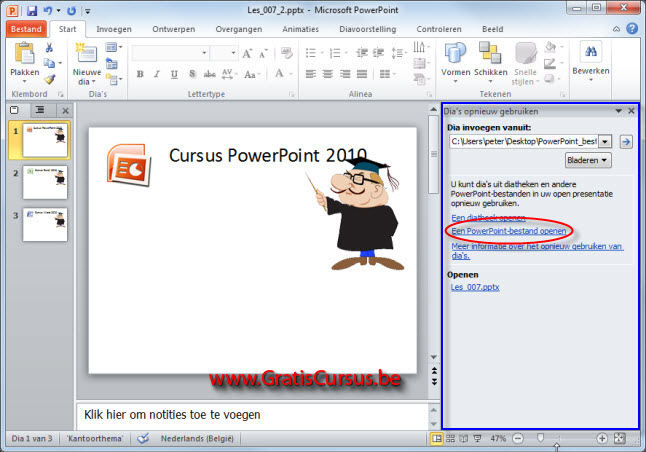
Task: Switch to Reading view
Action: pos(463,438)
